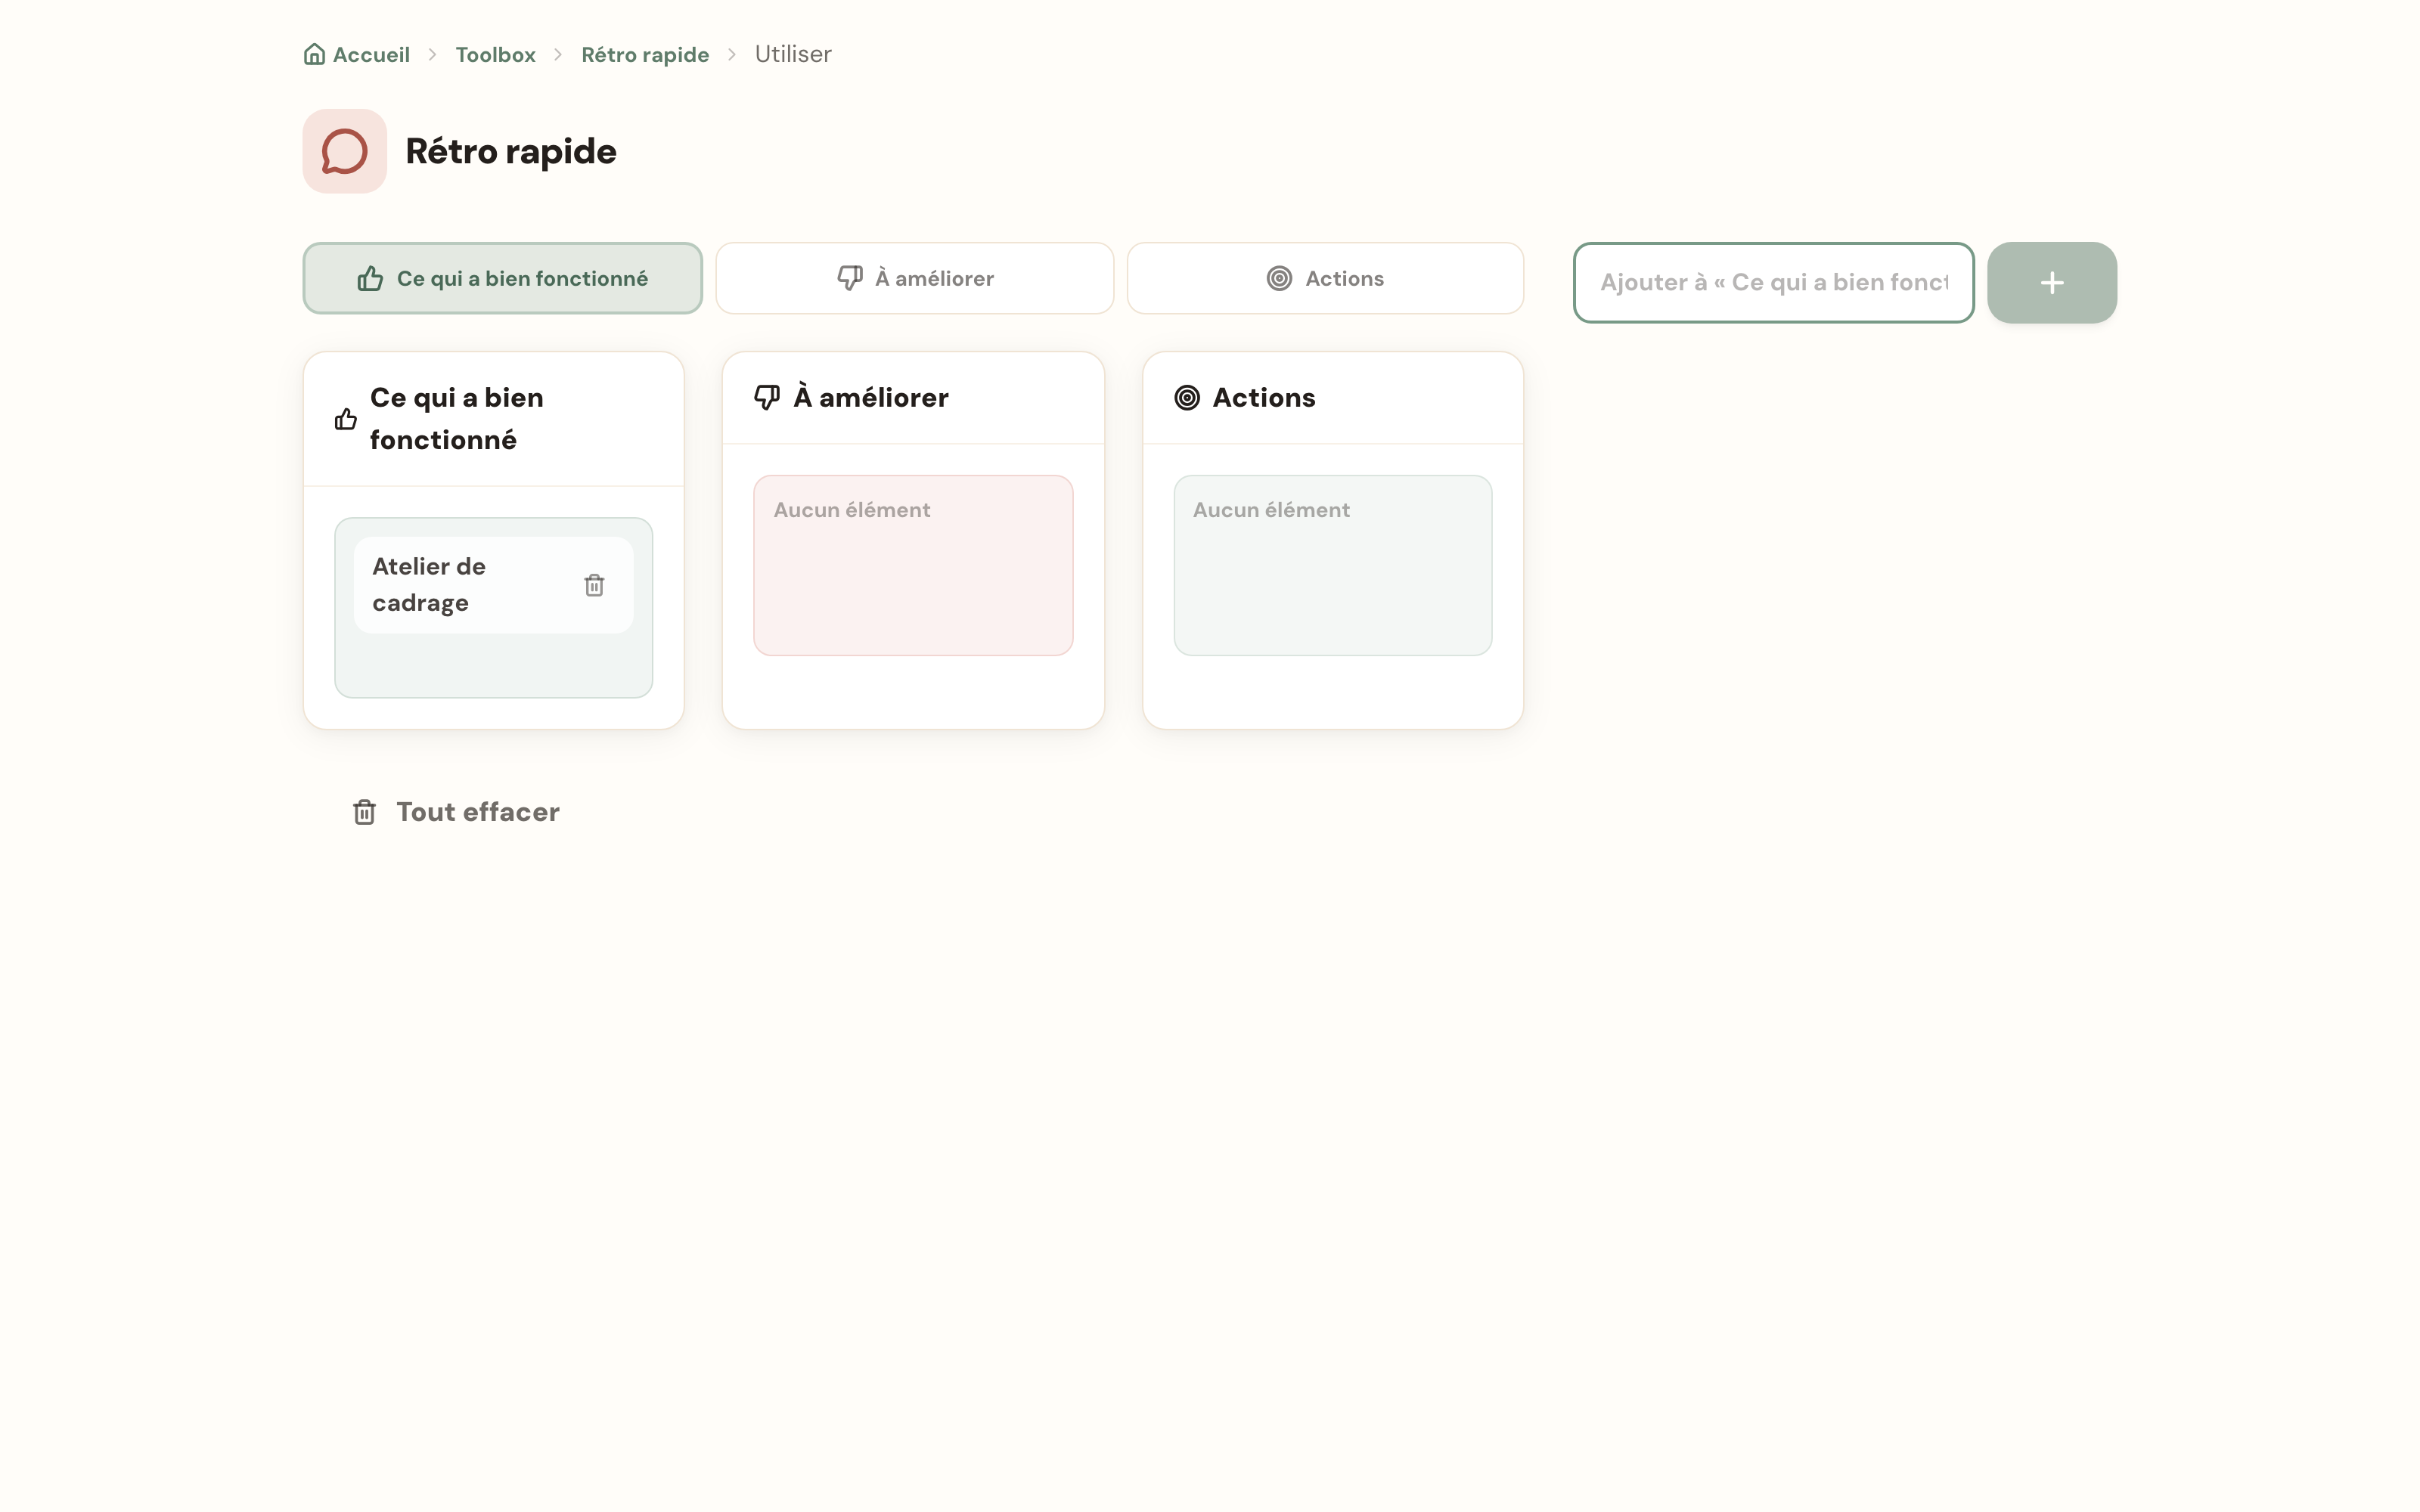
Task: Click the speech bubble Rétro rapide icon
Action: point(345,151)
